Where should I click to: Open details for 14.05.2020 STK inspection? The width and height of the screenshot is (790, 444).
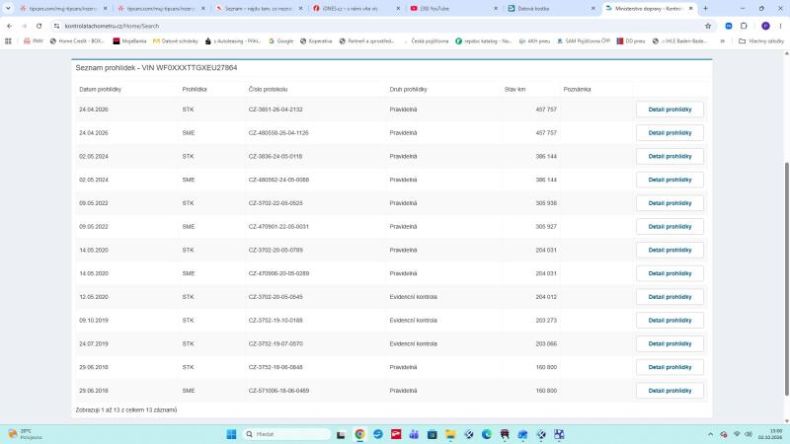(670, 250)
